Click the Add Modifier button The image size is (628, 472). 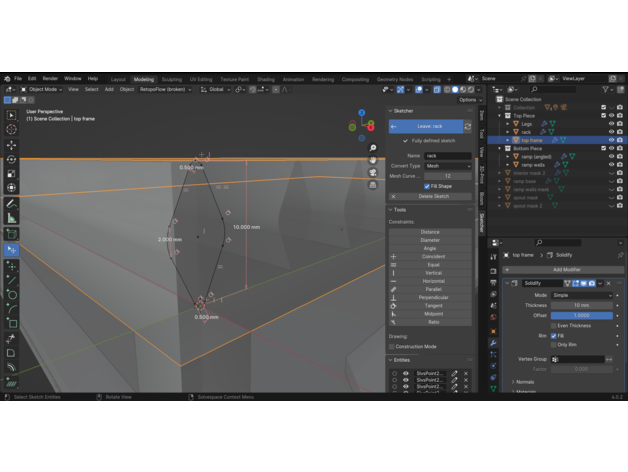(x=566, y=269)
